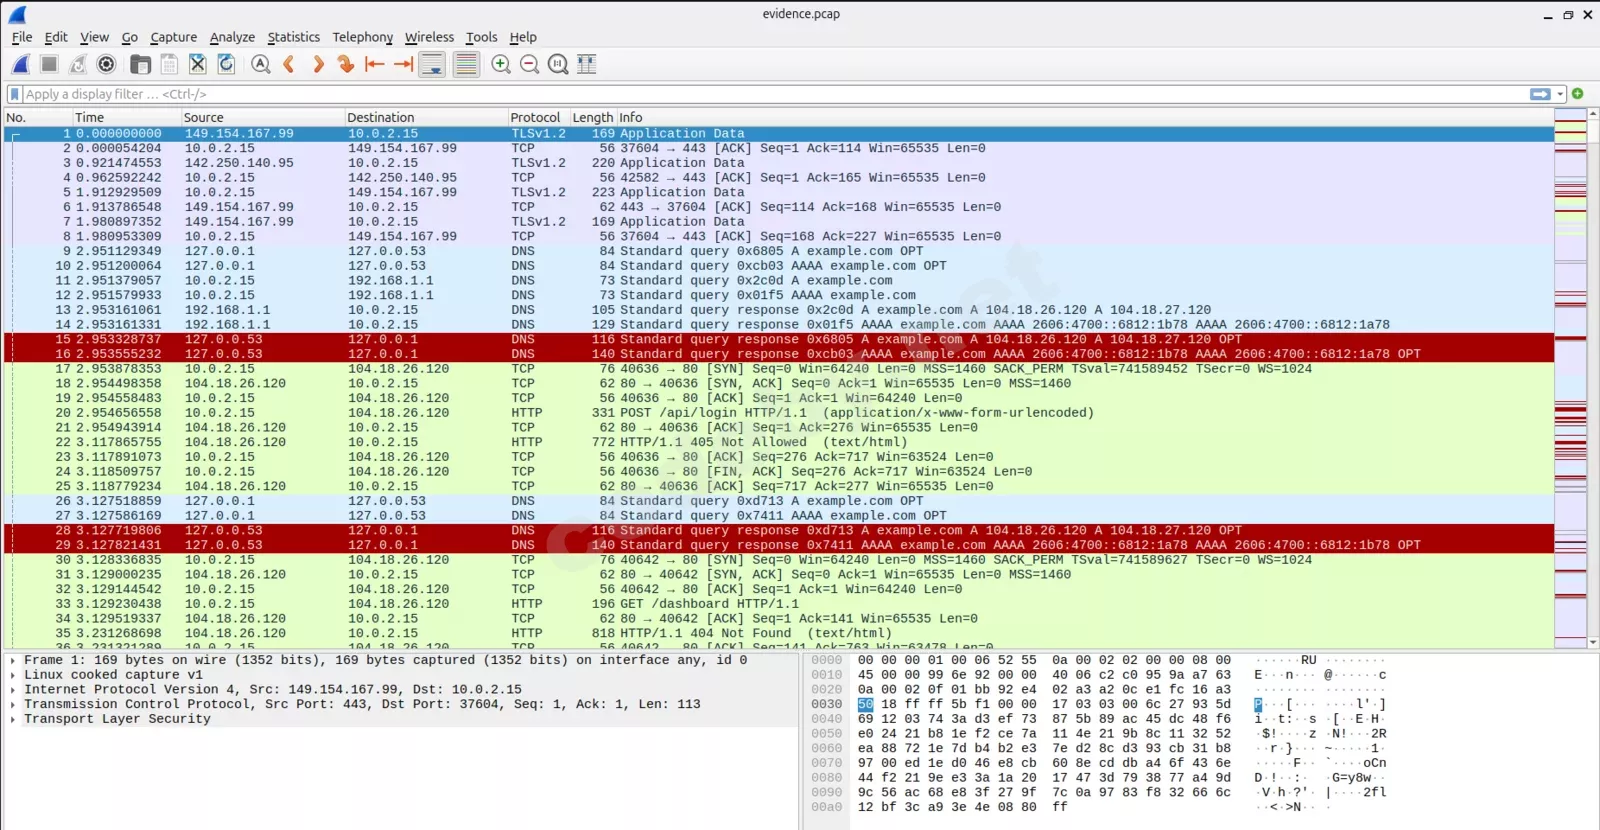
Task: Toggle auto-scroll during live capture
Action: [x=432, y=65]
